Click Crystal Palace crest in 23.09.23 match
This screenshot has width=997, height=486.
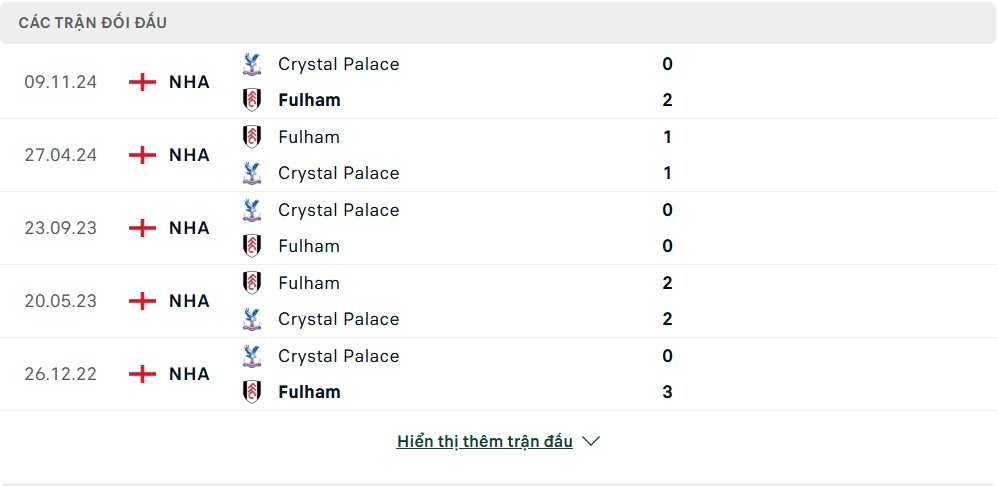tap(252, 210)
